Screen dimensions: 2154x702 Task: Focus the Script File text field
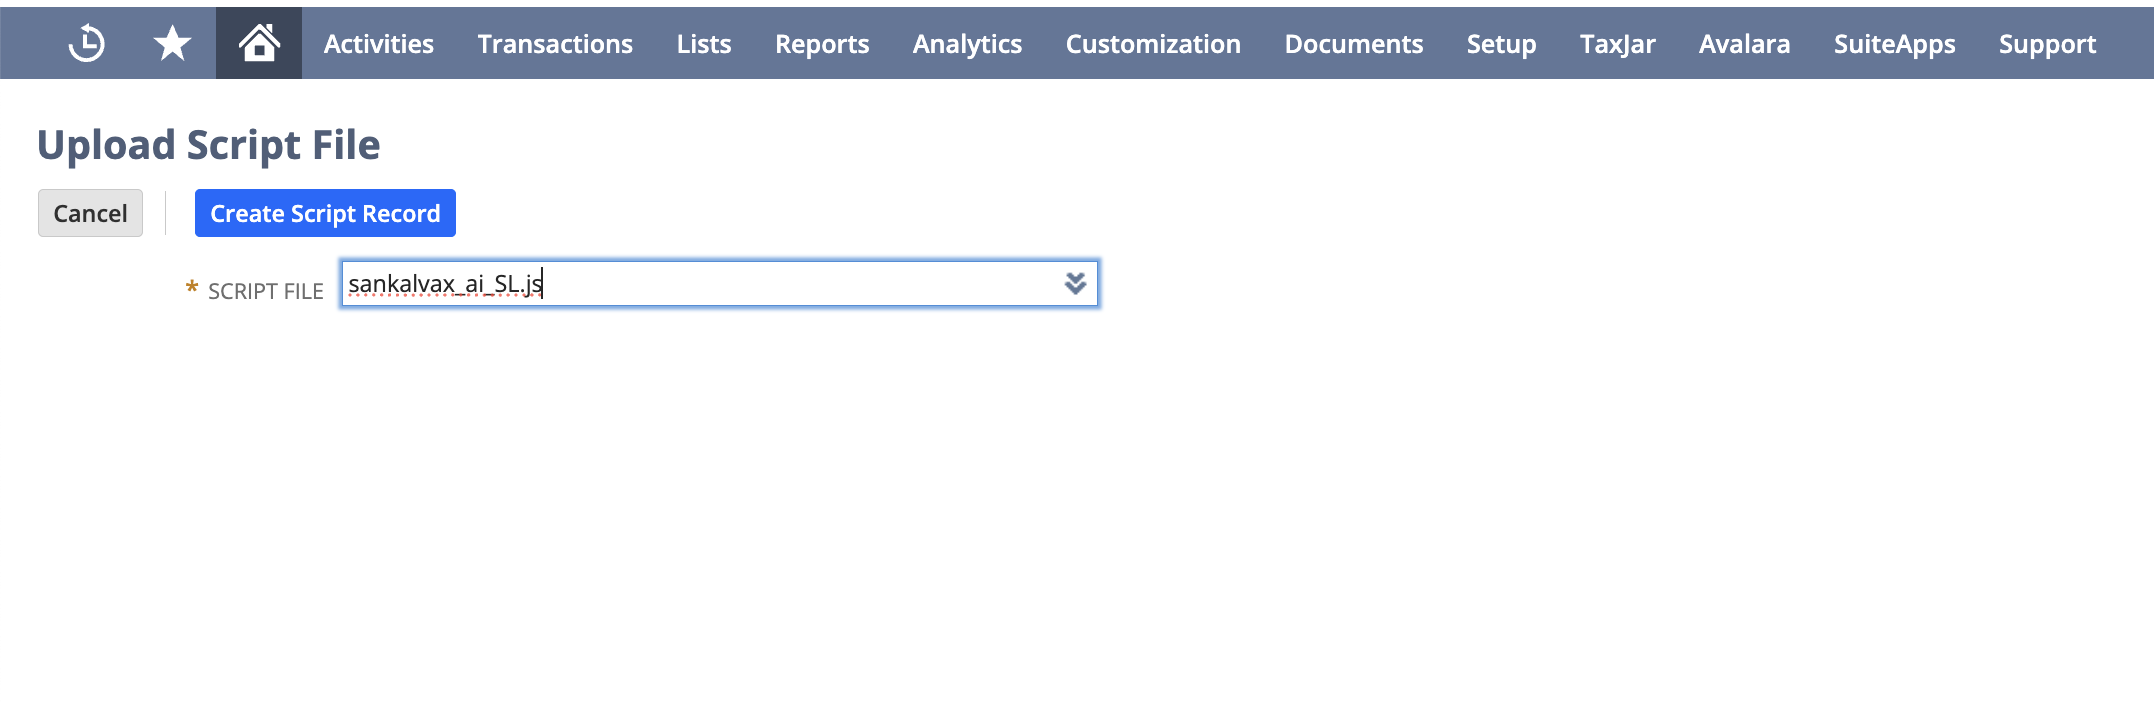[700, 284]
